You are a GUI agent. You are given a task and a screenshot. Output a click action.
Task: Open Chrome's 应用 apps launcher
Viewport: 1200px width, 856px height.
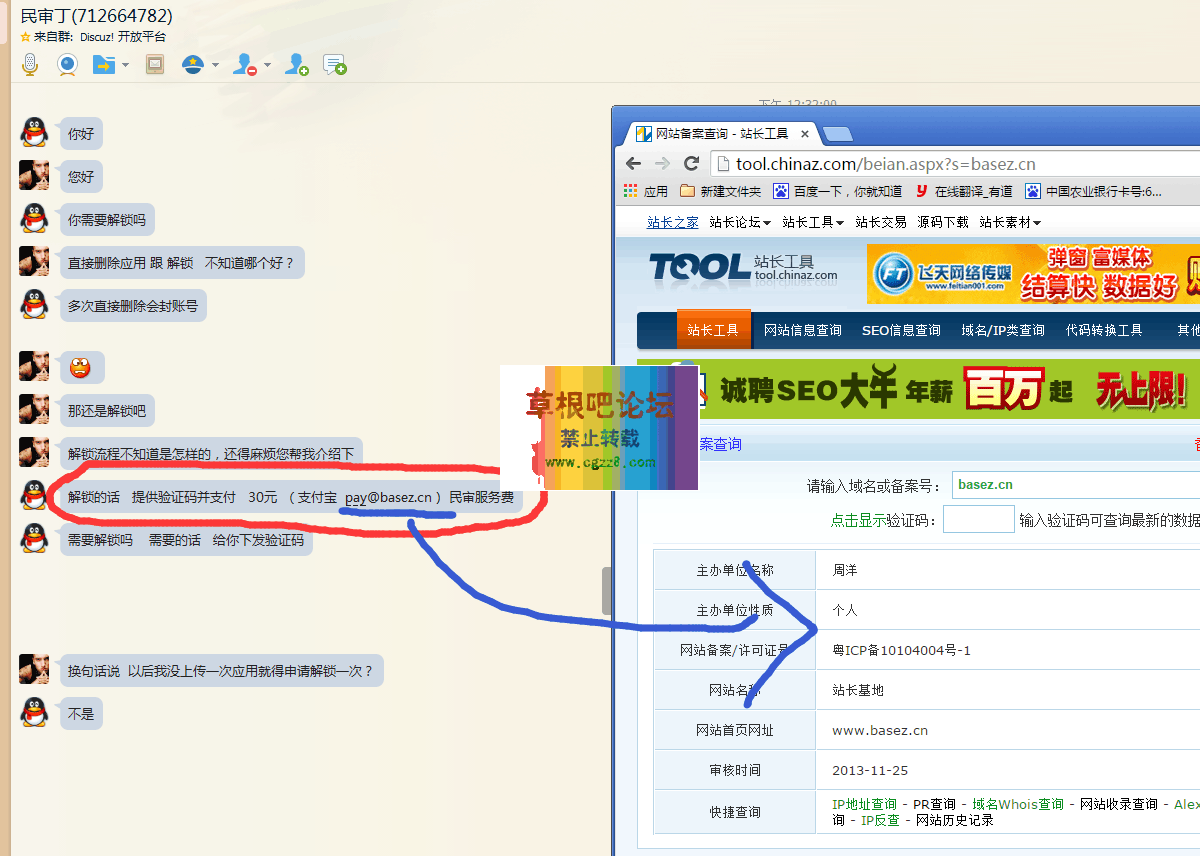640,190
